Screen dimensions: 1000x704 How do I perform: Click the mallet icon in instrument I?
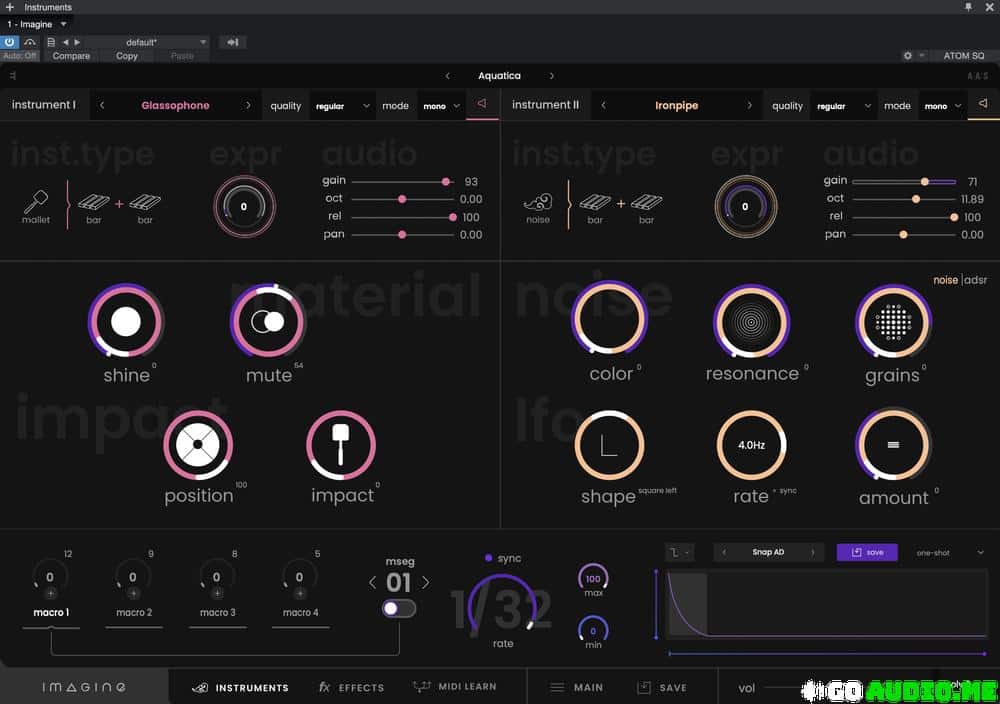click(x=36, y=201)
